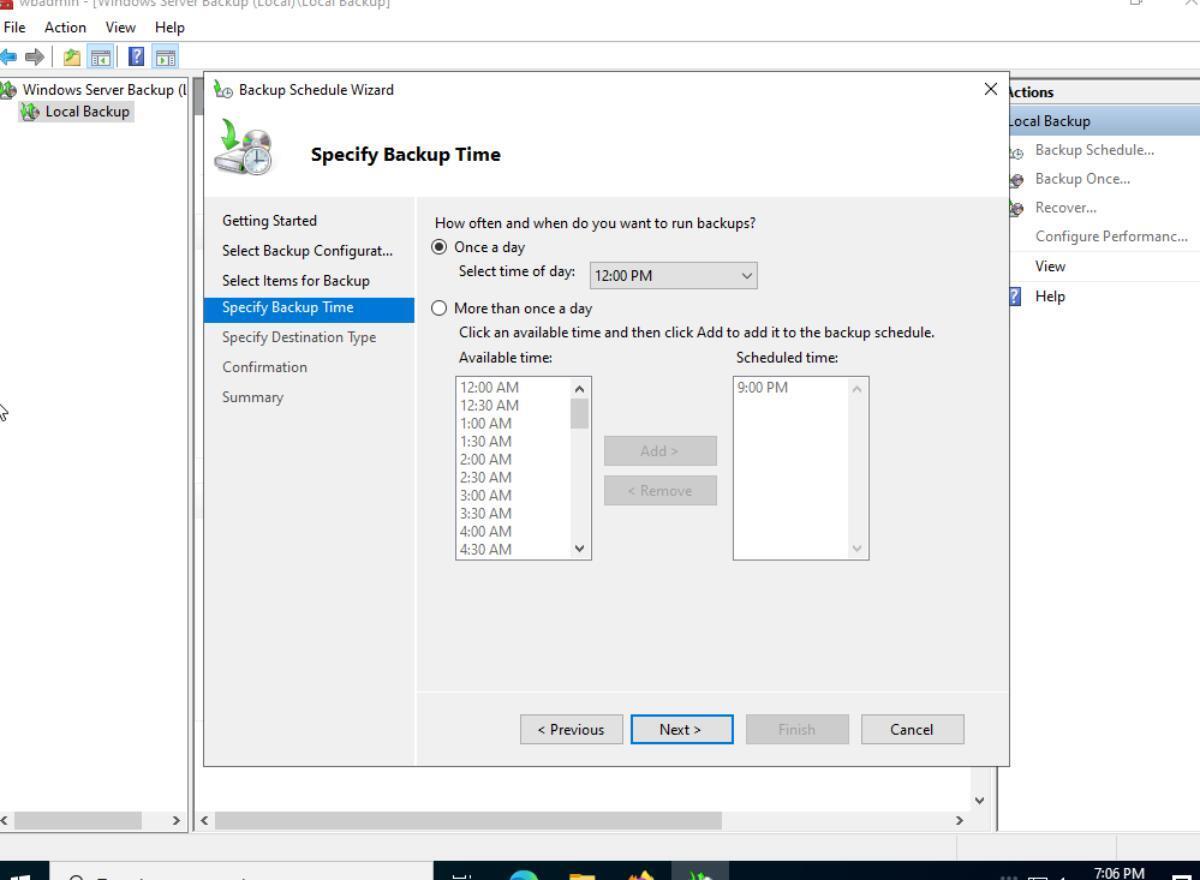This screenshot has height=880, width=1200.
Task: Click the blue Help question-mark toolbar icon
Action: (137, 58)
